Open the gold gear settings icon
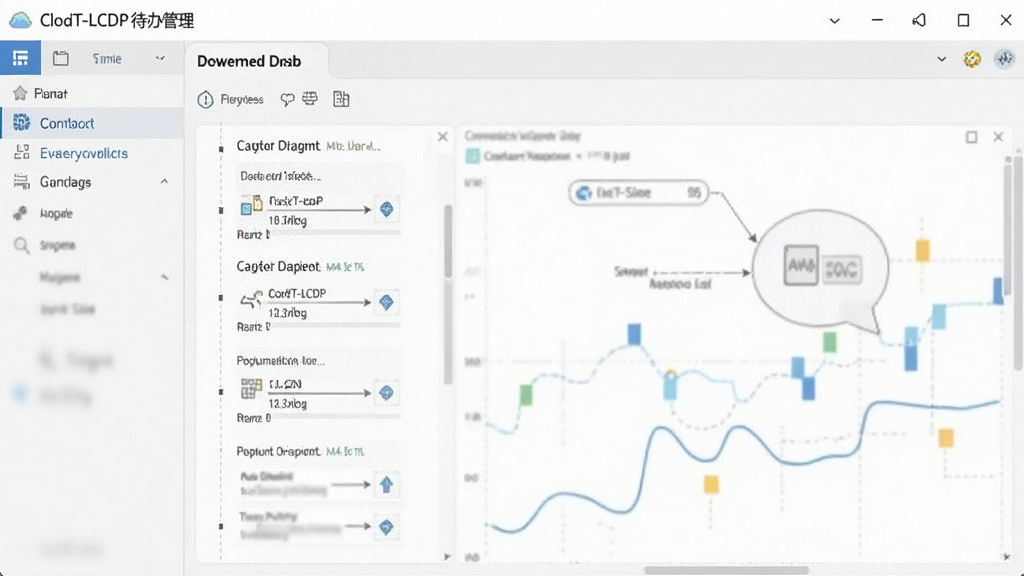Viewport: 1024px width, 576px height. coord(972,59)
